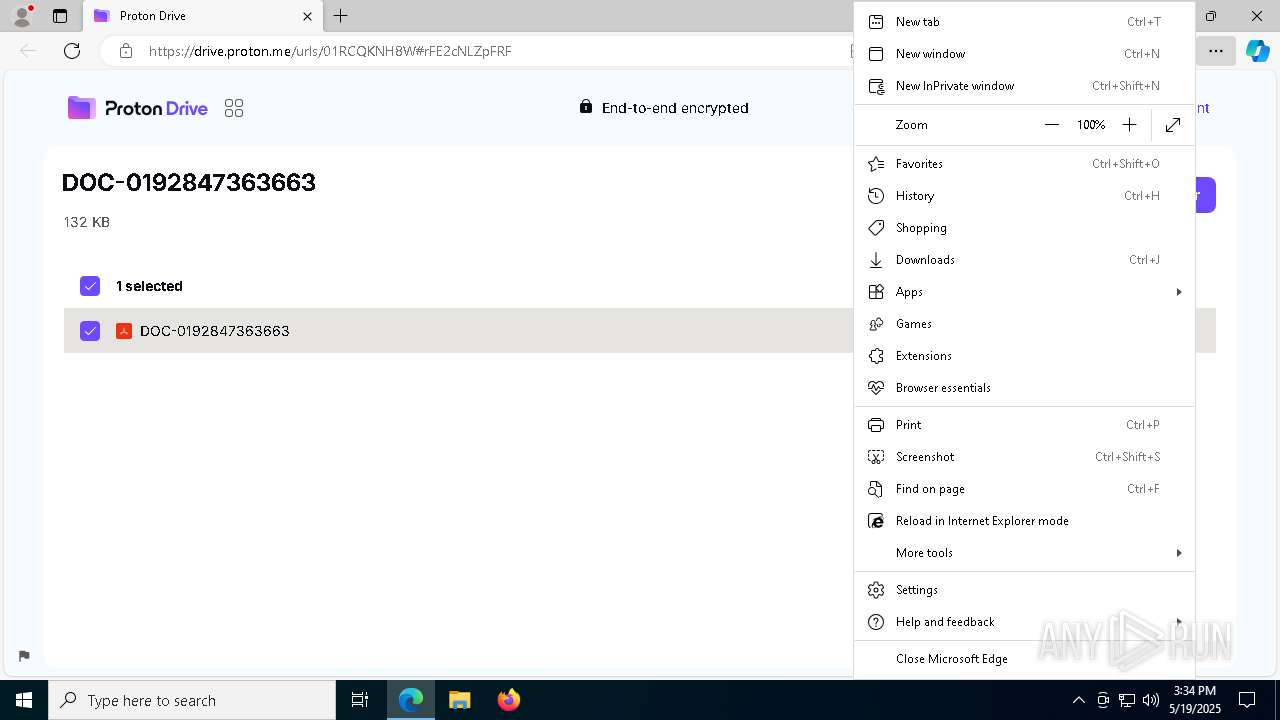Click the DOC-0192847363663 file name in the list
The image size is (1280, 720).
pyautogui.click(x=215, y=331)
